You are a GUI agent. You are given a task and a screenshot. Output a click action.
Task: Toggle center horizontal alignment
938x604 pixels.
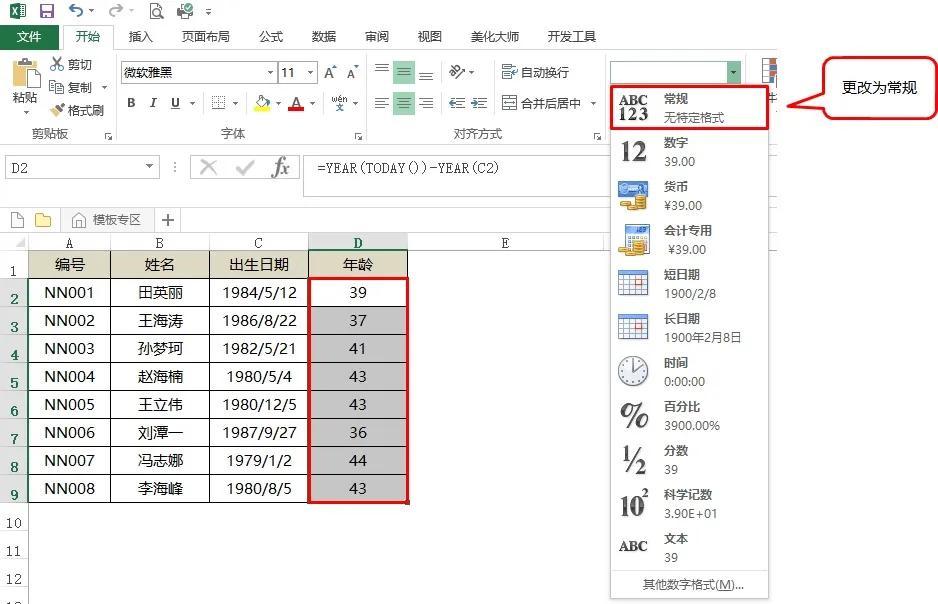pos(404,103)
